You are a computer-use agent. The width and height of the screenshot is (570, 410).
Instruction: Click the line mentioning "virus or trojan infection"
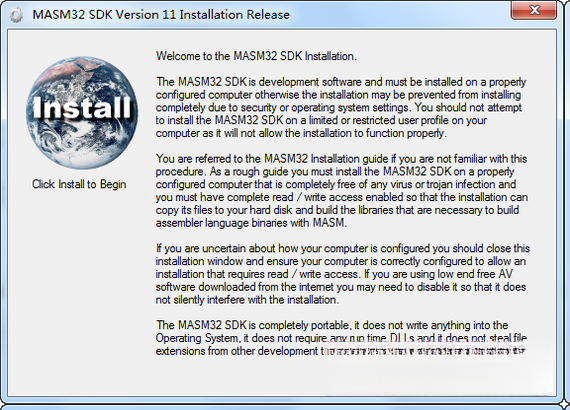336,184
